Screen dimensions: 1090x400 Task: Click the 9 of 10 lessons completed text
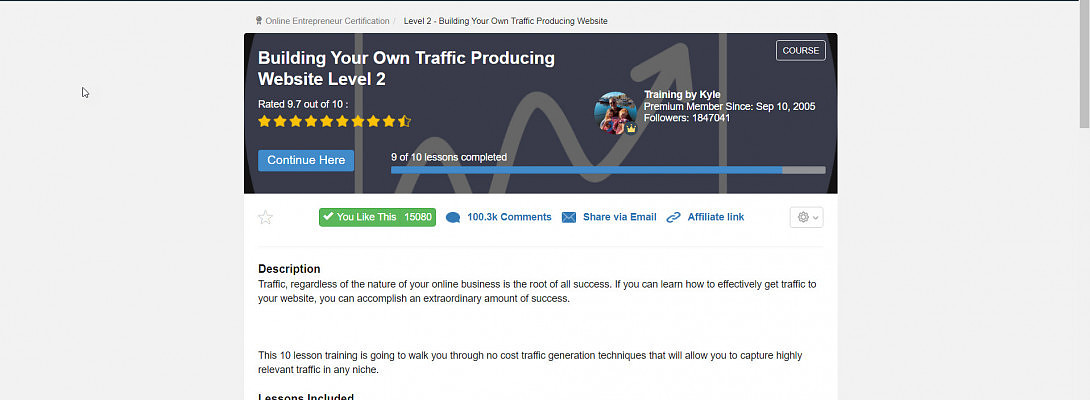[449, 157]
